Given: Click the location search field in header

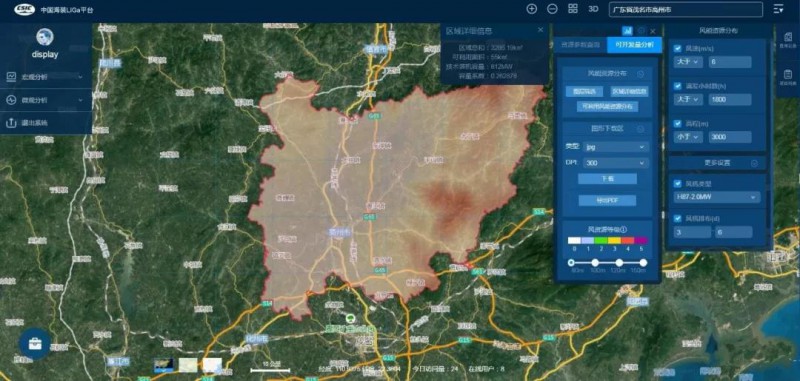Looking at the screenshot, I should pos(686,10).
